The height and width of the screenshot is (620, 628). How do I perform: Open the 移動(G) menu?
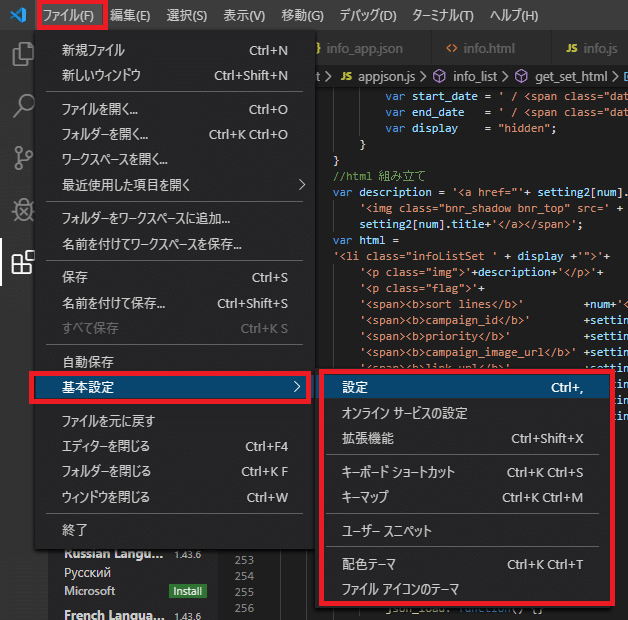(x=302, y=16)
